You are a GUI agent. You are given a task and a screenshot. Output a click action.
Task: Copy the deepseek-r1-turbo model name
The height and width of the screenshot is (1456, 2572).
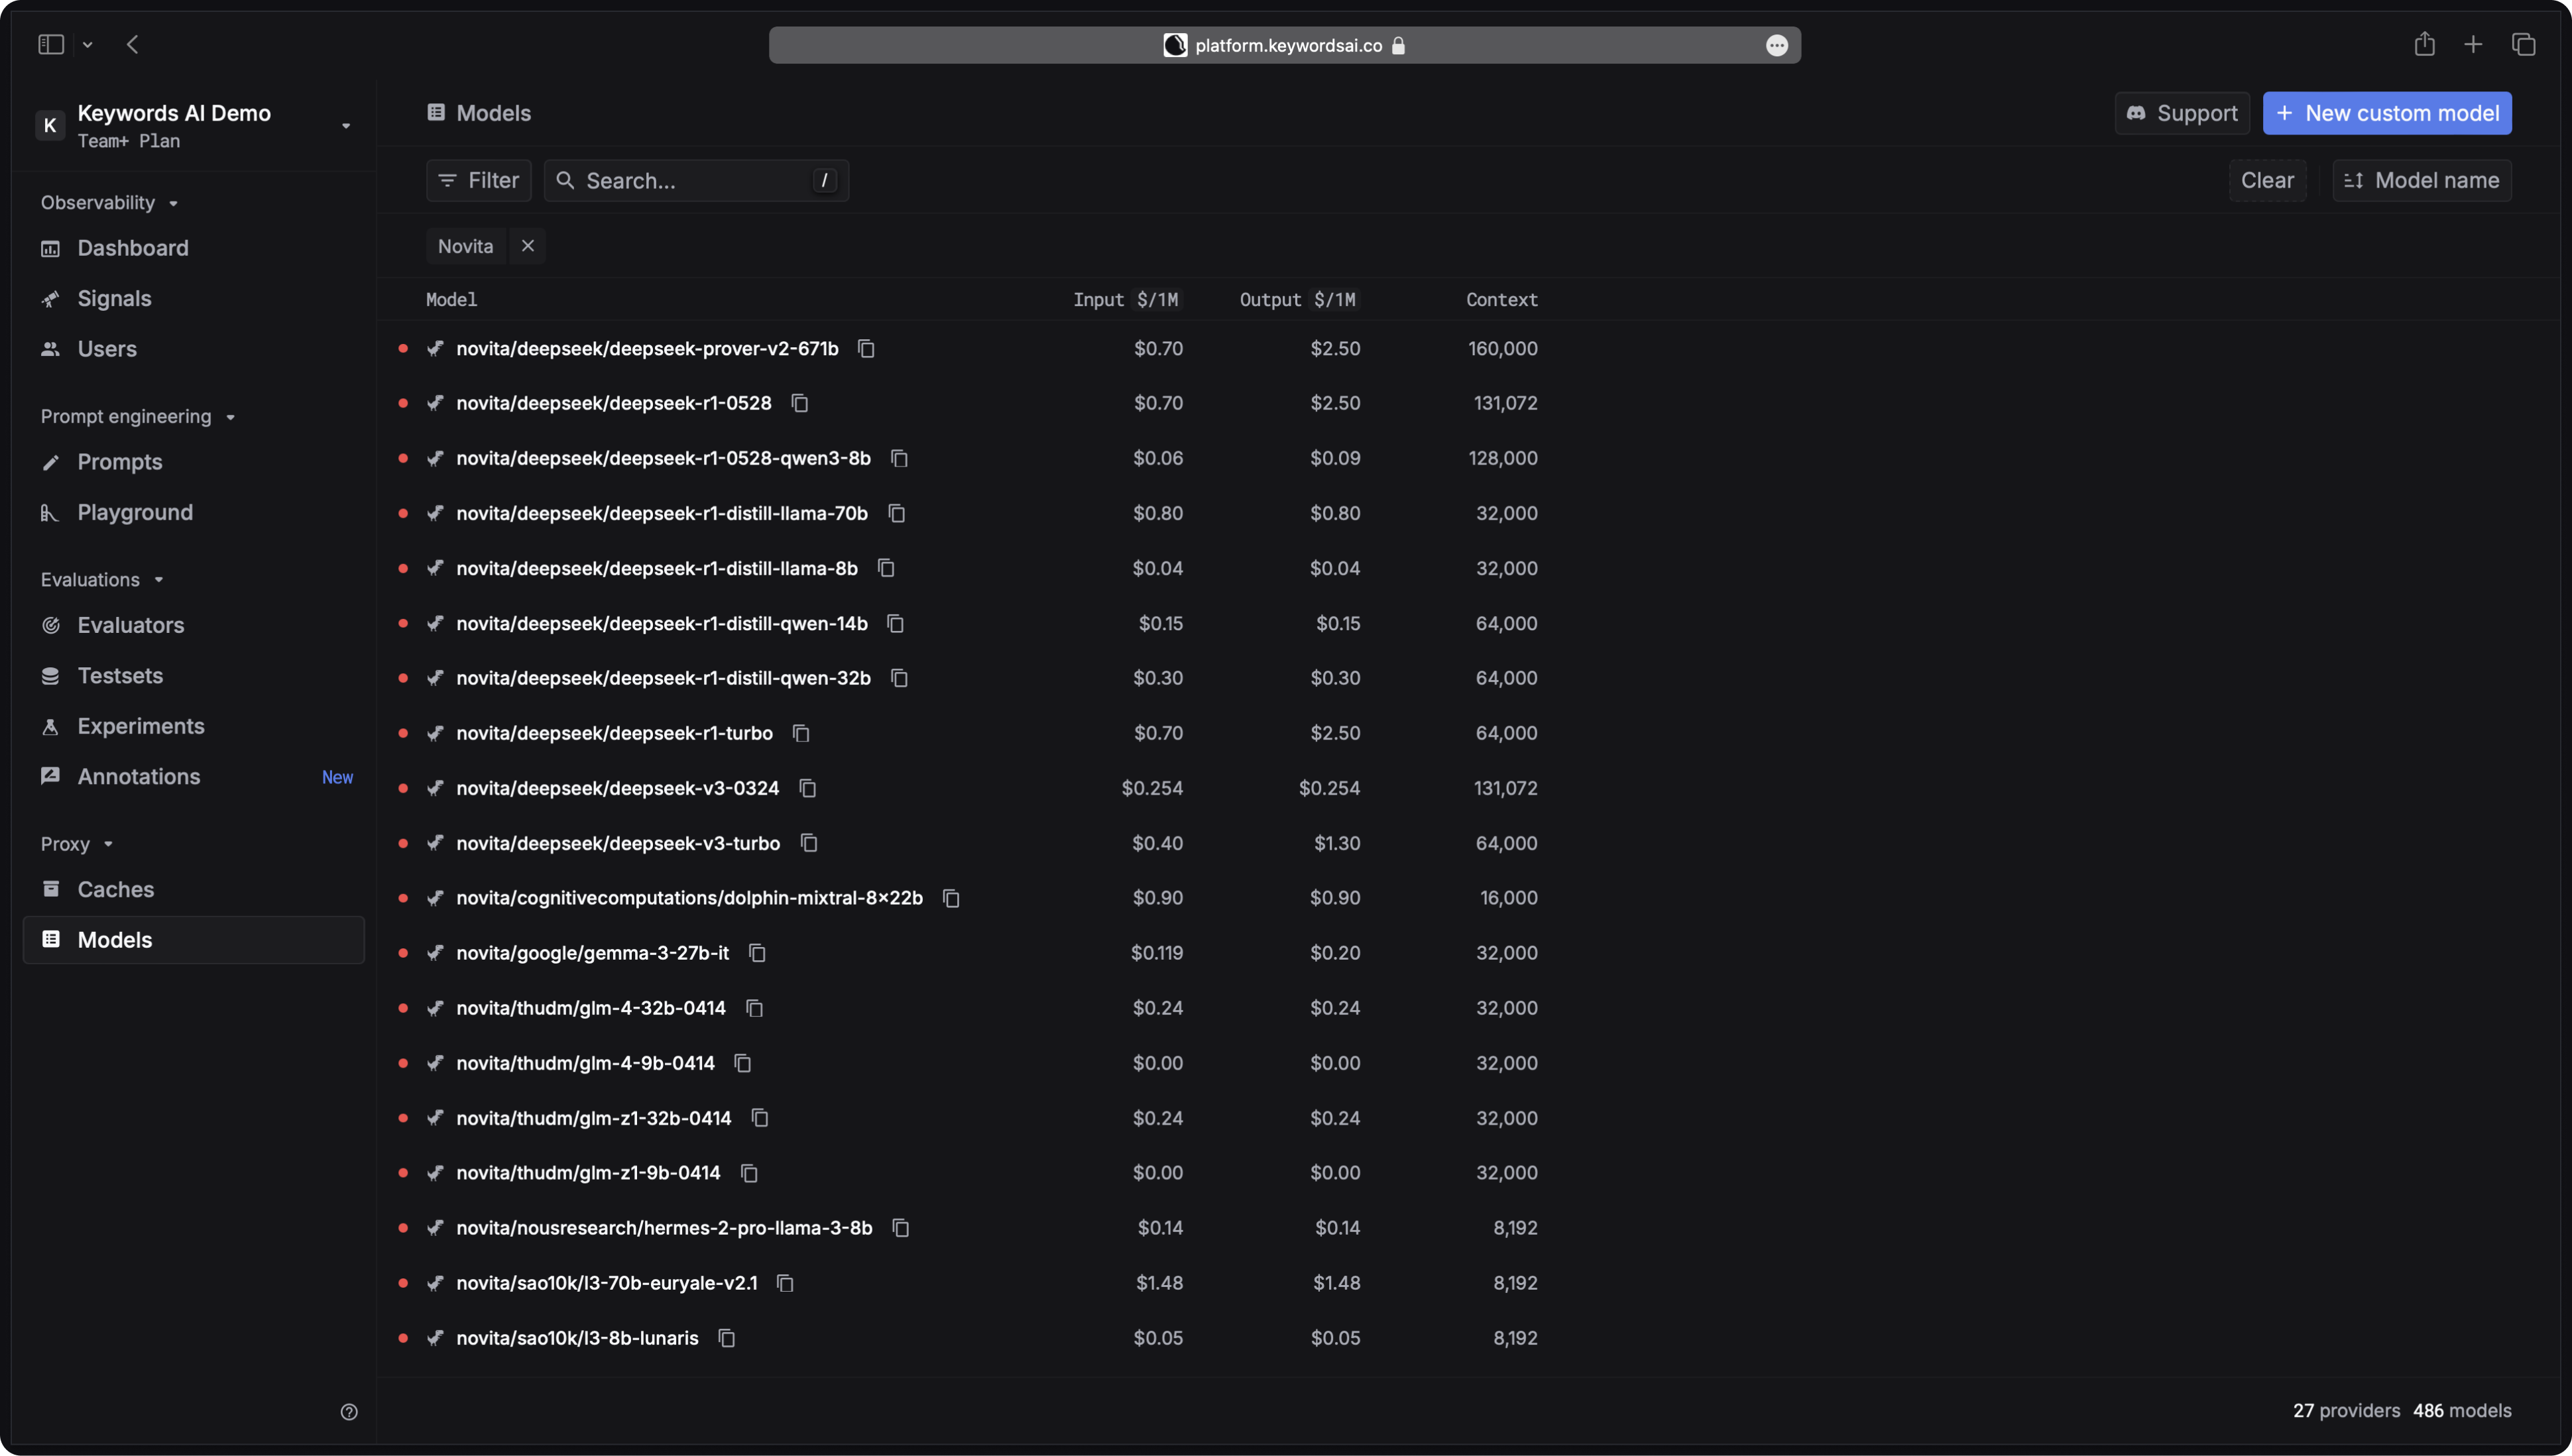[800, 733]
